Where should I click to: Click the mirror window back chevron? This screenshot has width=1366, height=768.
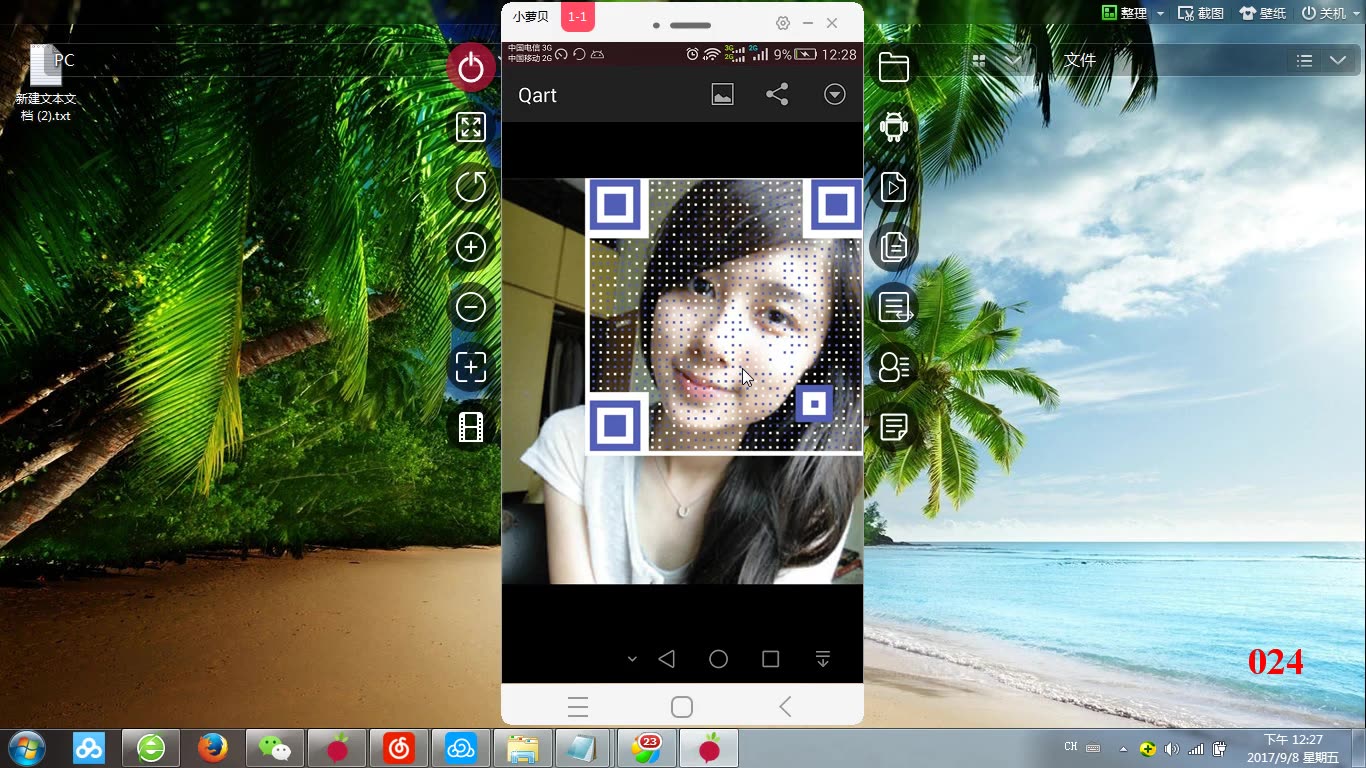785,707
